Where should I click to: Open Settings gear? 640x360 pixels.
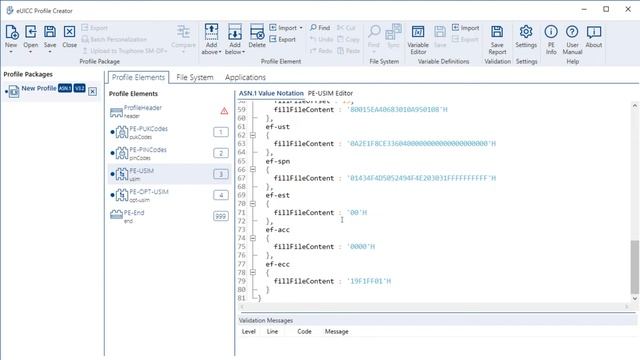tap(526, 32)
